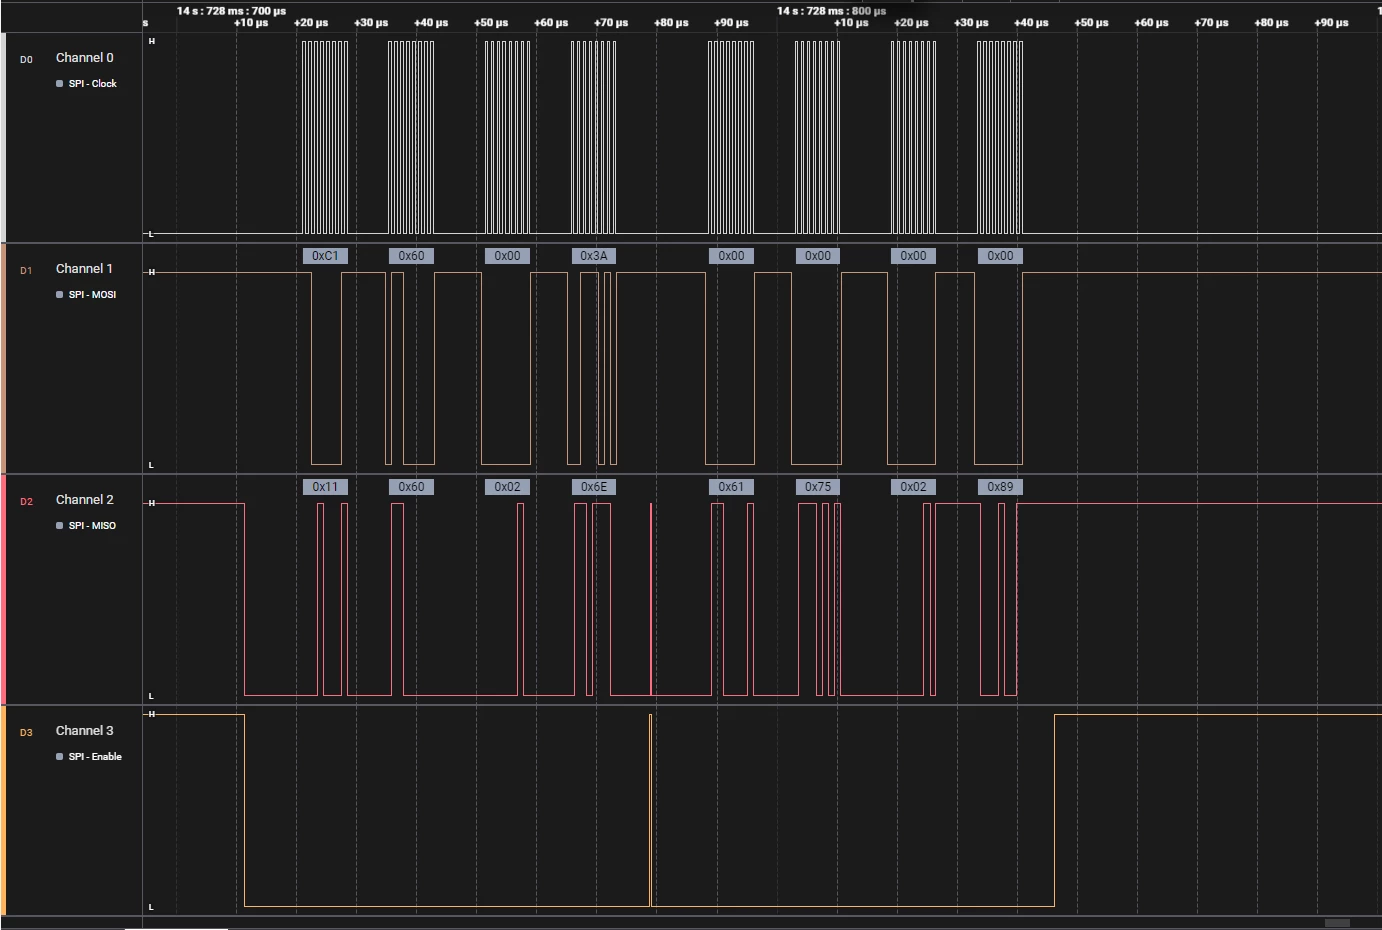This screenshot has width=1382, height=930.
Task: Click the SPI - Enable label text
Action: coord(96,757)
